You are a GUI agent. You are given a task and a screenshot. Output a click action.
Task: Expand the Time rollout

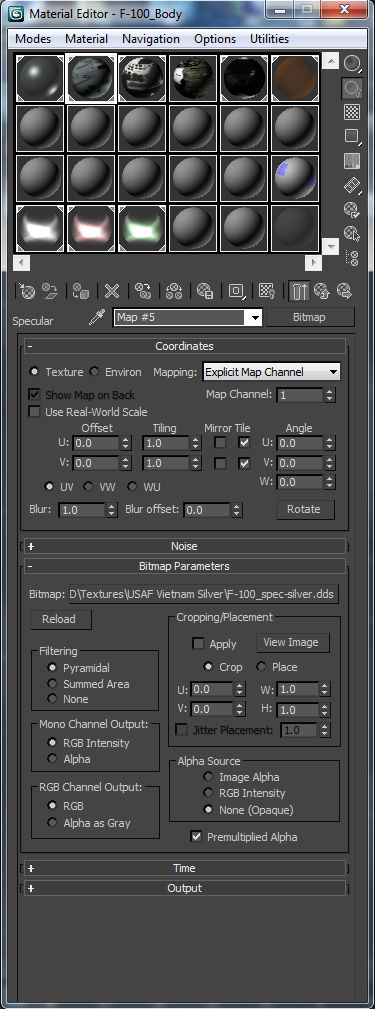[x=184, y=868]
